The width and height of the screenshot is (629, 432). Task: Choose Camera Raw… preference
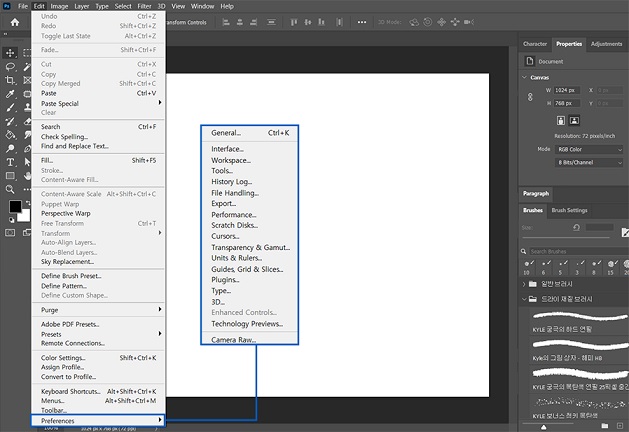click(250, 339)
